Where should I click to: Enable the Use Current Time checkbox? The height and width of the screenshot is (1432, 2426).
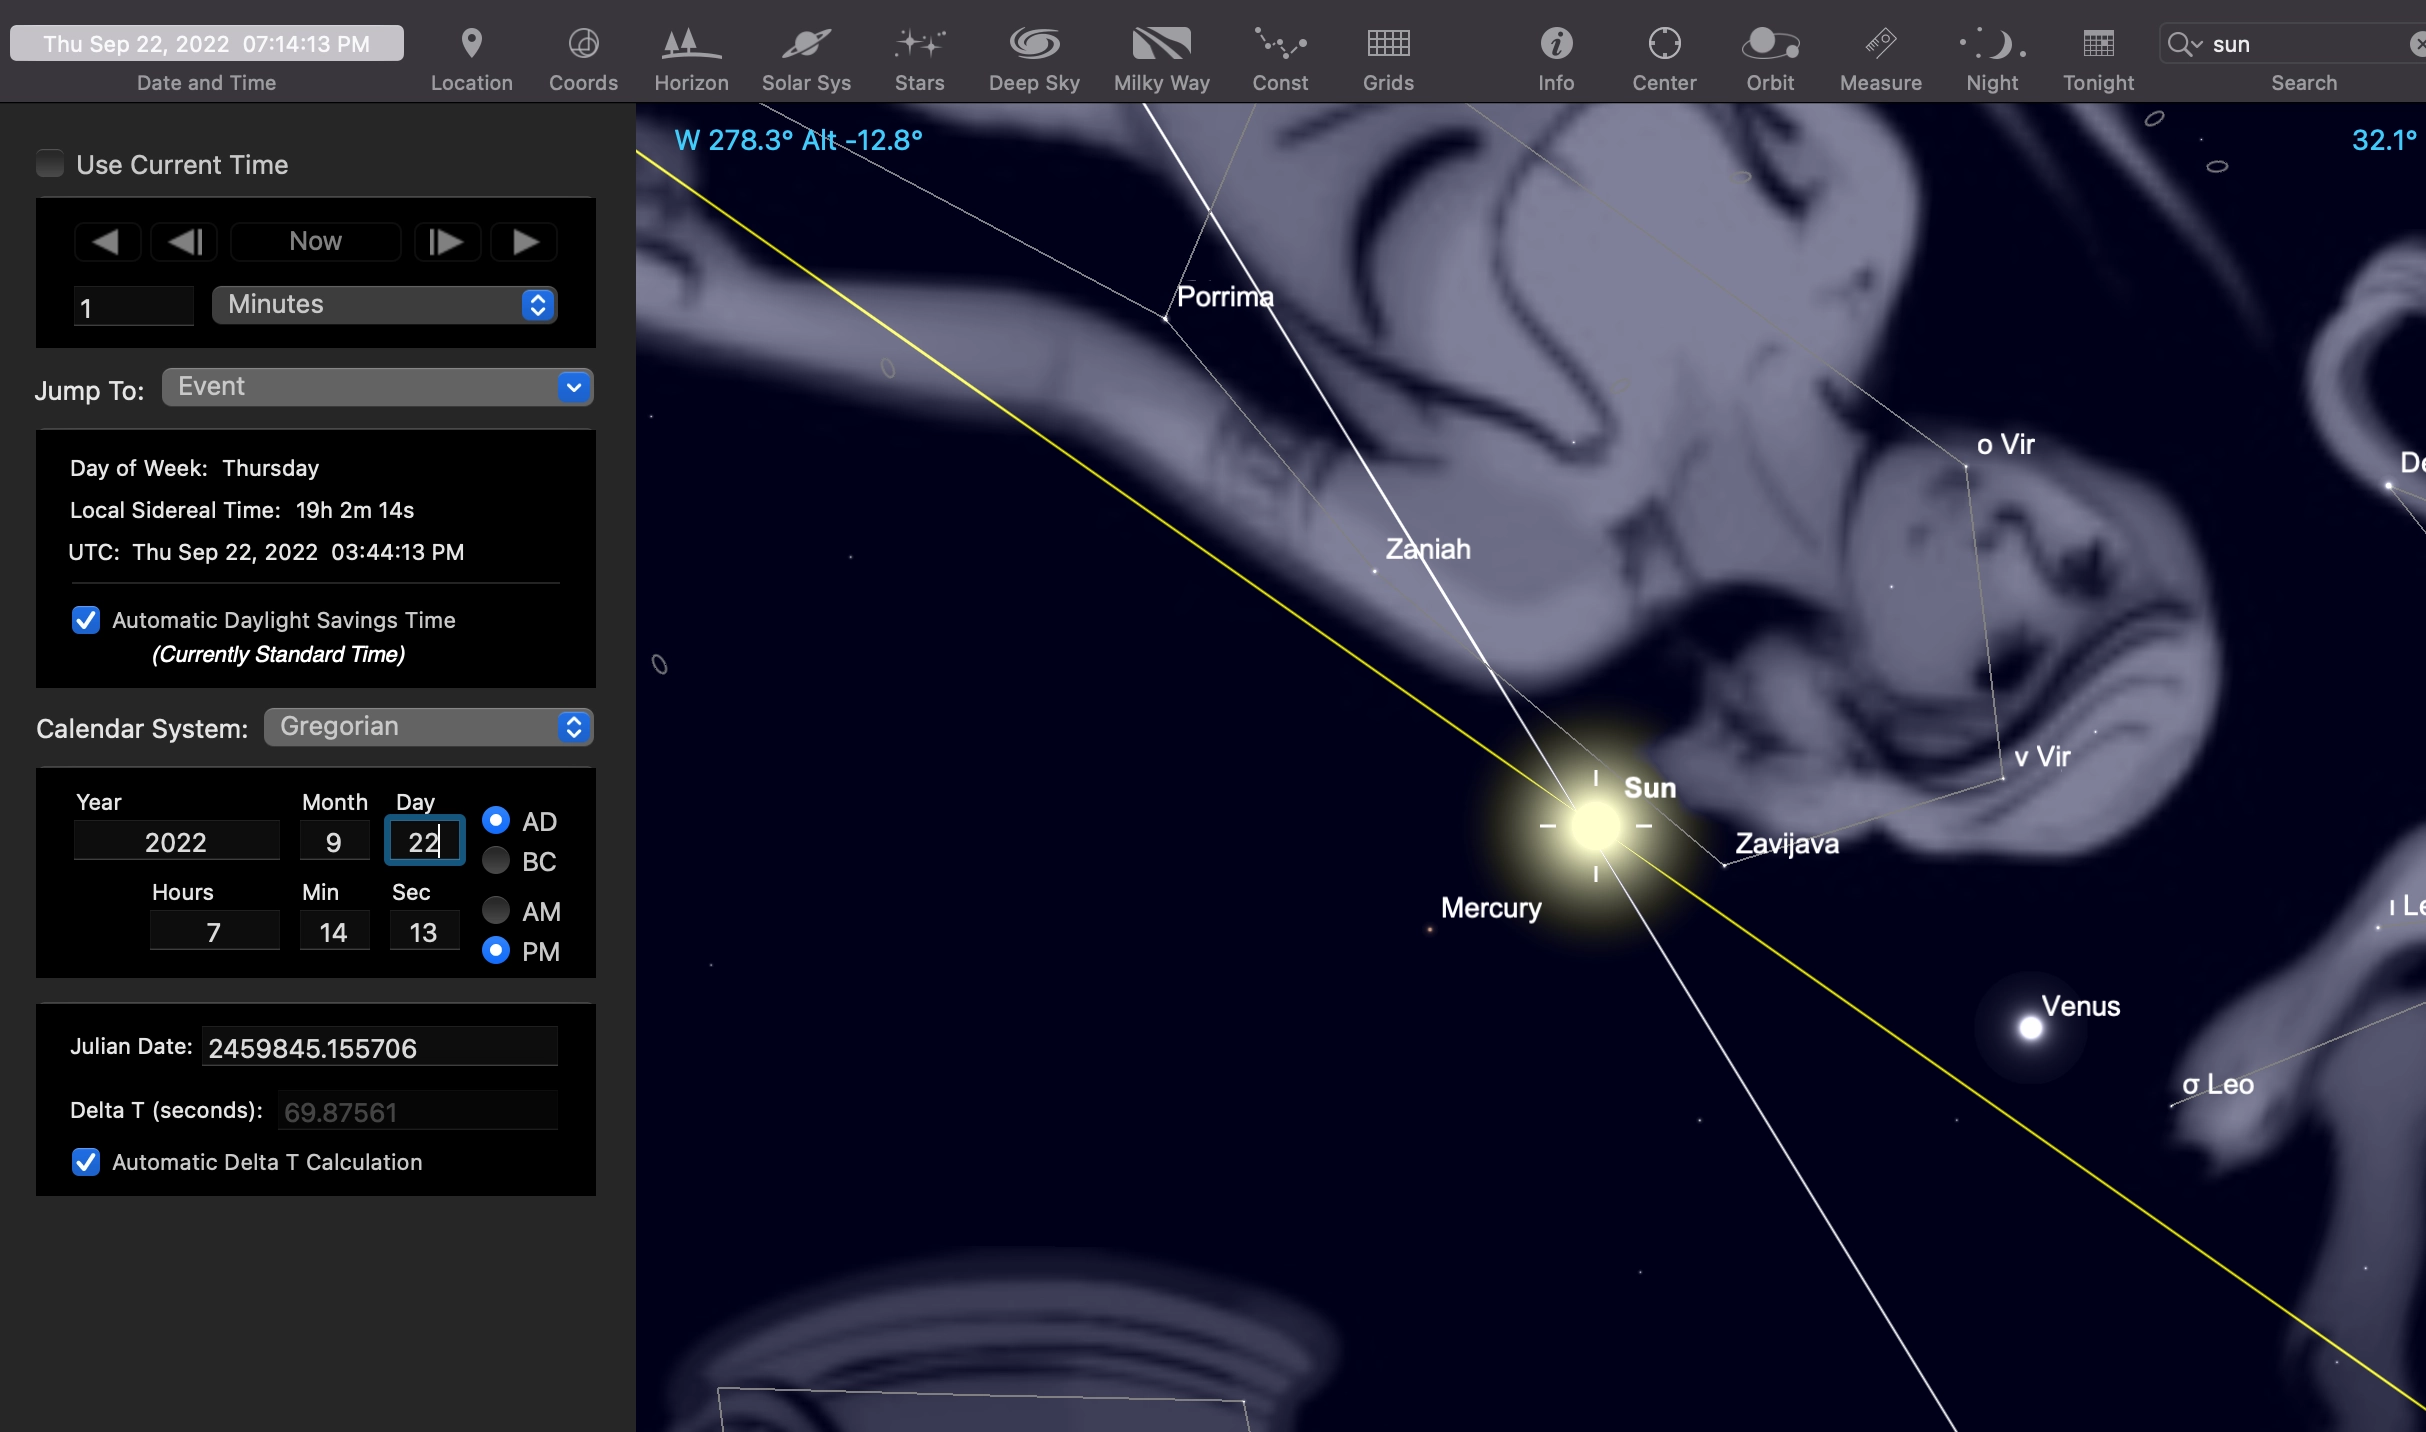pos(50,164)
